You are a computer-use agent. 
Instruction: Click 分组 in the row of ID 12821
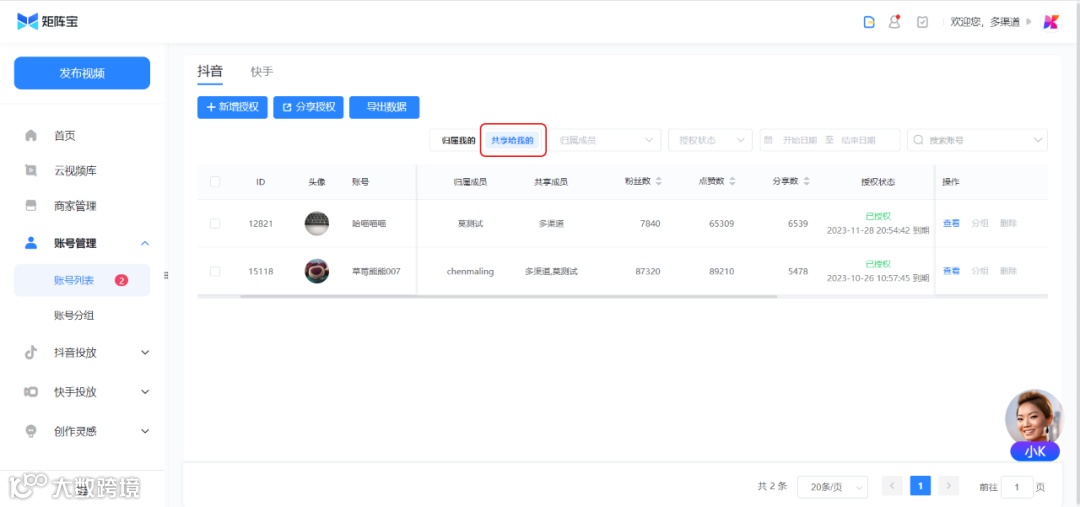[x=979, y=223]
